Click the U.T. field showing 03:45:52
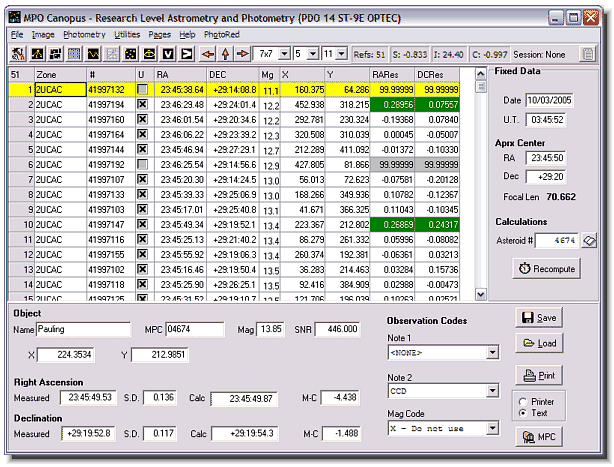 click(x=546, y=120)
